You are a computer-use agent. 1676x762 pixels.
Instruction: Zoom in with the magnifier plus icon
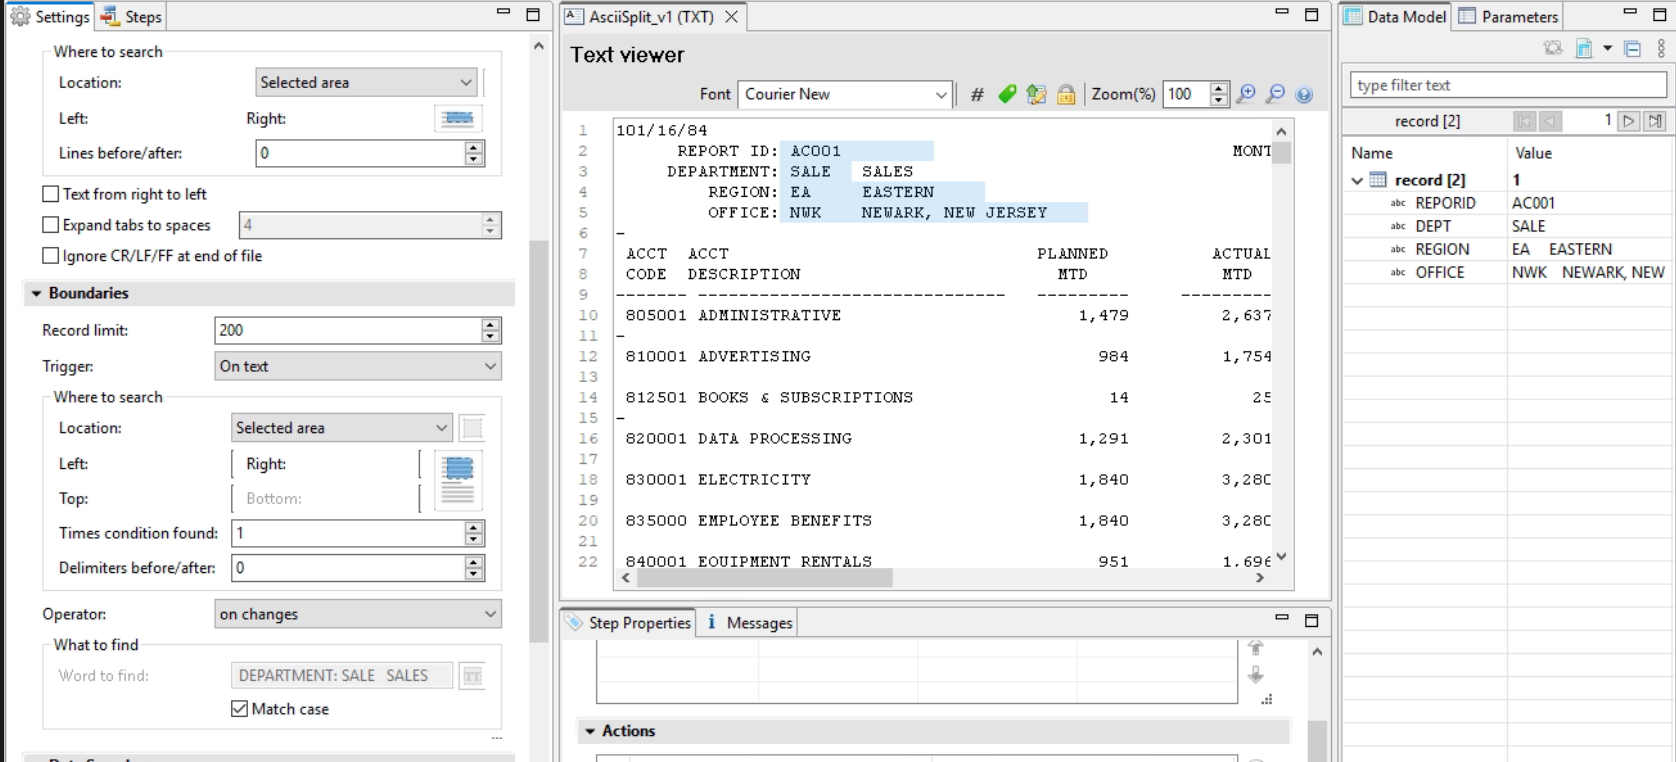click(1246, 94)
